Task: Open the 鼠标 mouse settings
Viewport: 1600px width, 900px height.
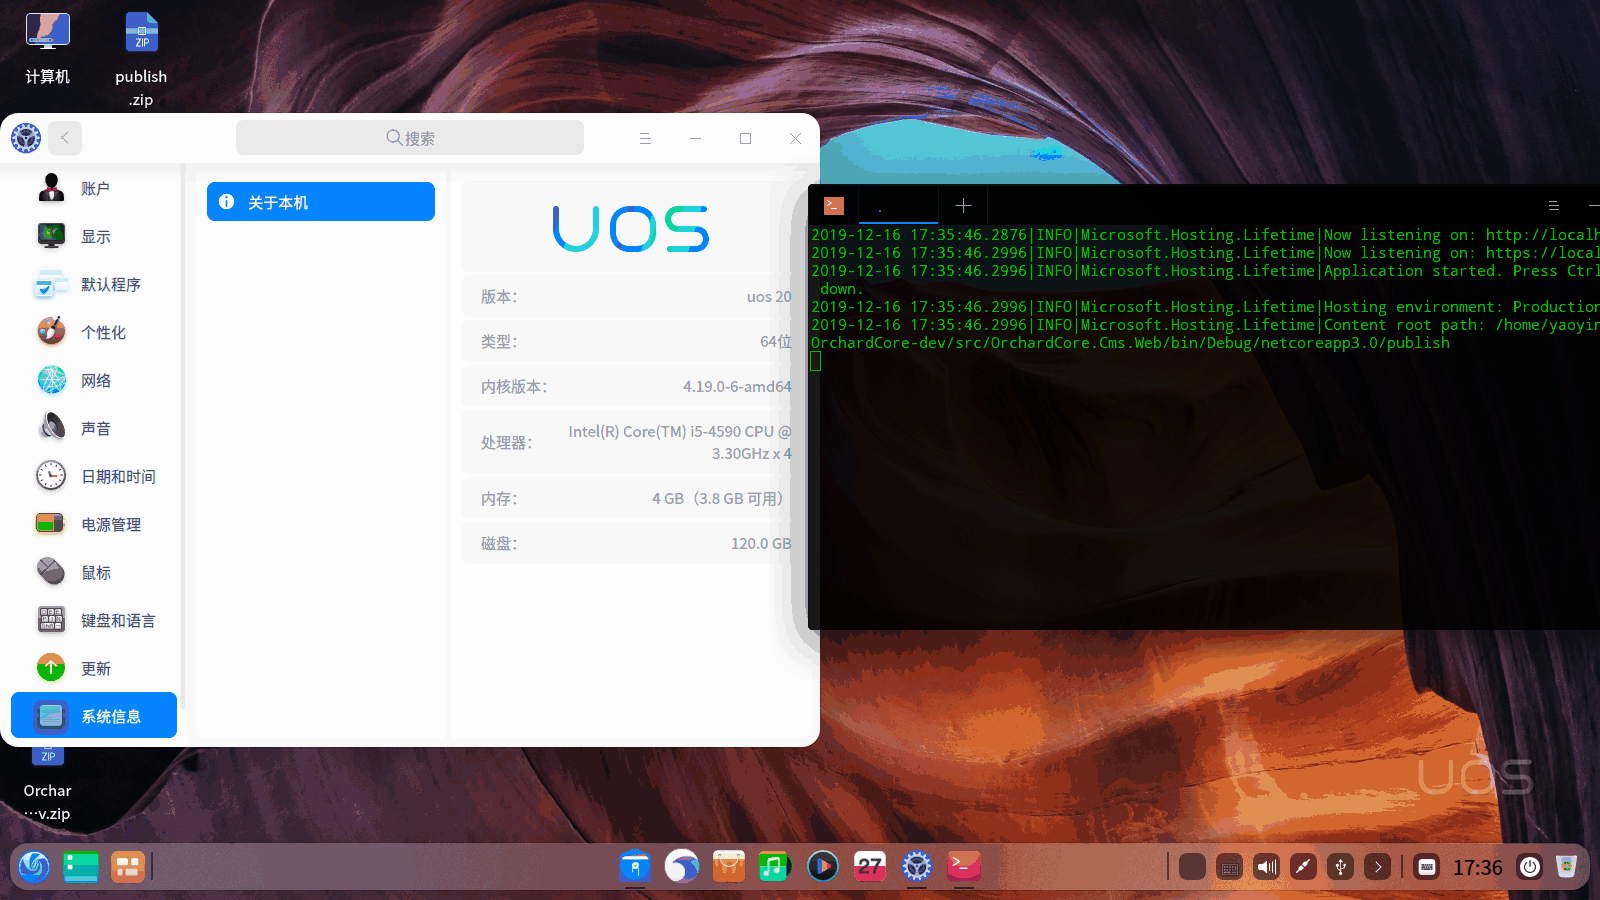Action: point(94,572)
